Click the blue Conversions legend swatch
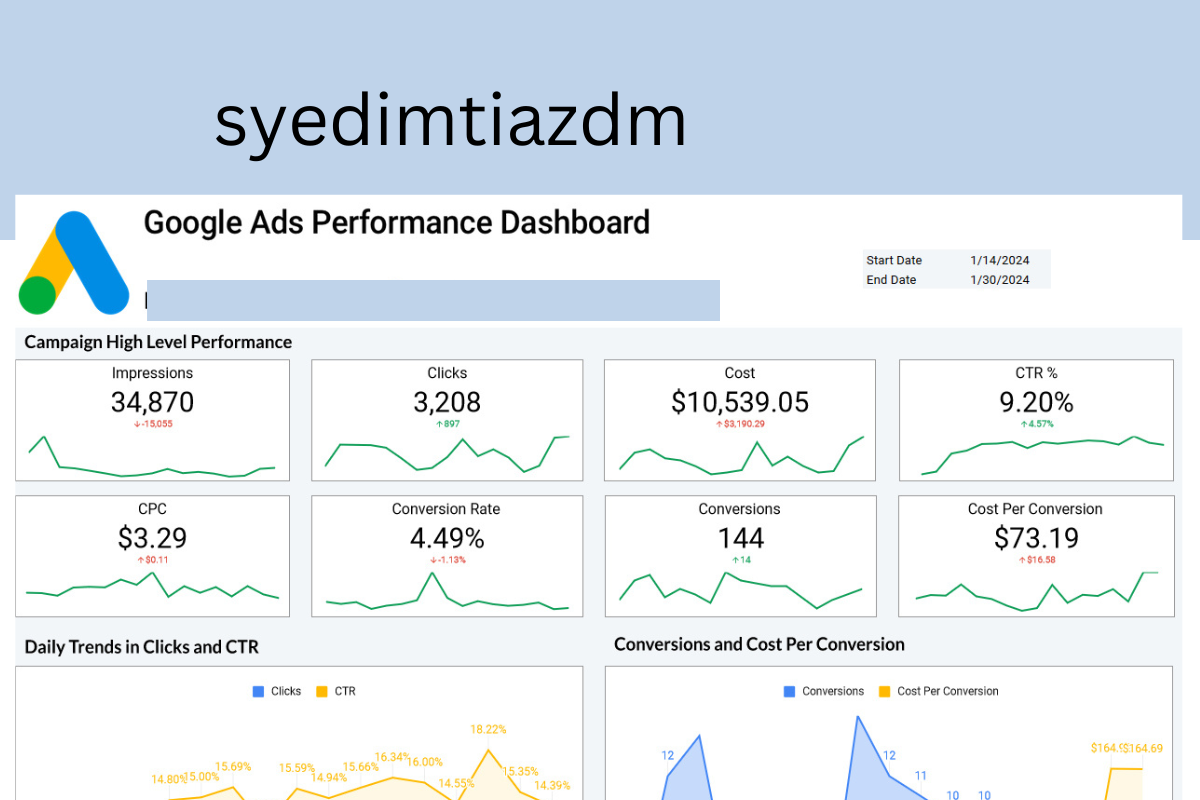This screenshot has width=1200, height=800. click(789, 691)
